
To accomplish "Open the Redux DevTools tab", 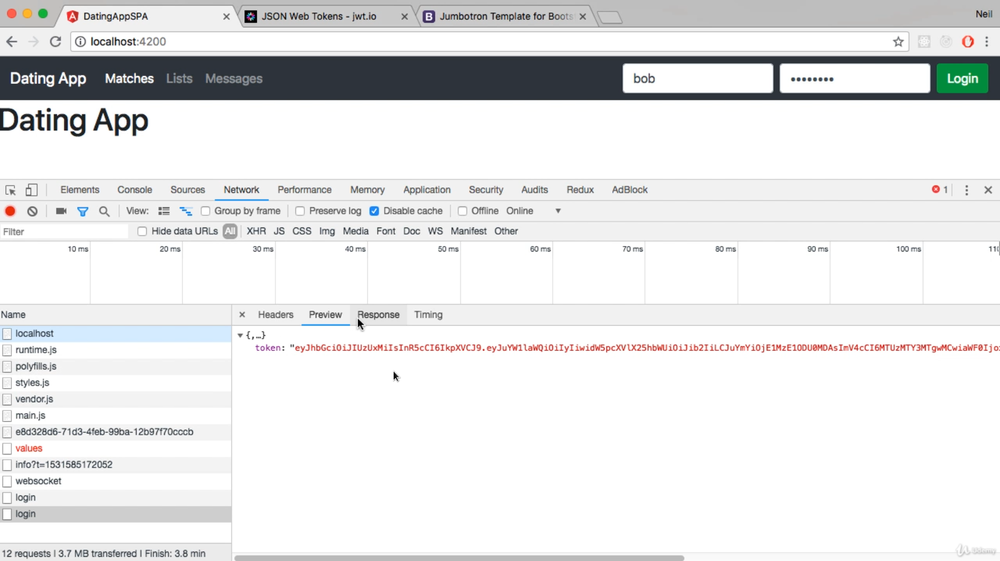I will click(x=580, y=190).
